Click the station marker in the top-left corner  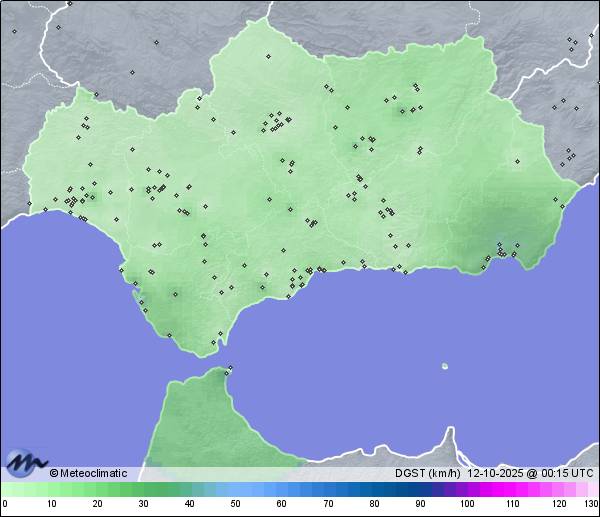tap(15, 31)
